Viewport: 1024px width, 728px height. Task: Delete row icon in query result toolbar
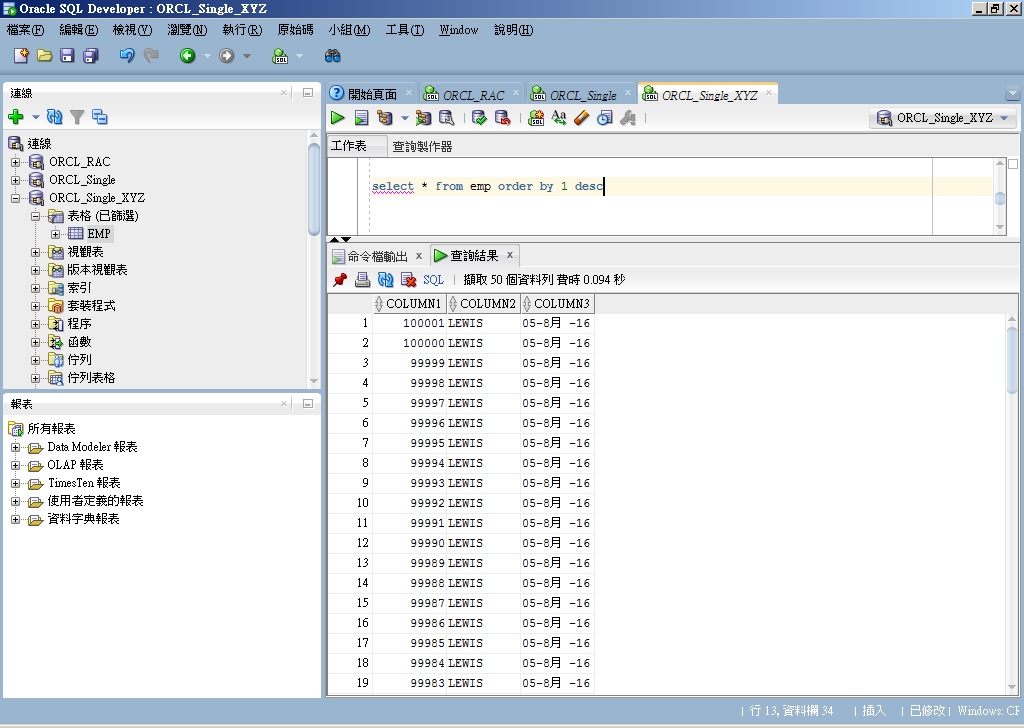(x=409, y=279)
